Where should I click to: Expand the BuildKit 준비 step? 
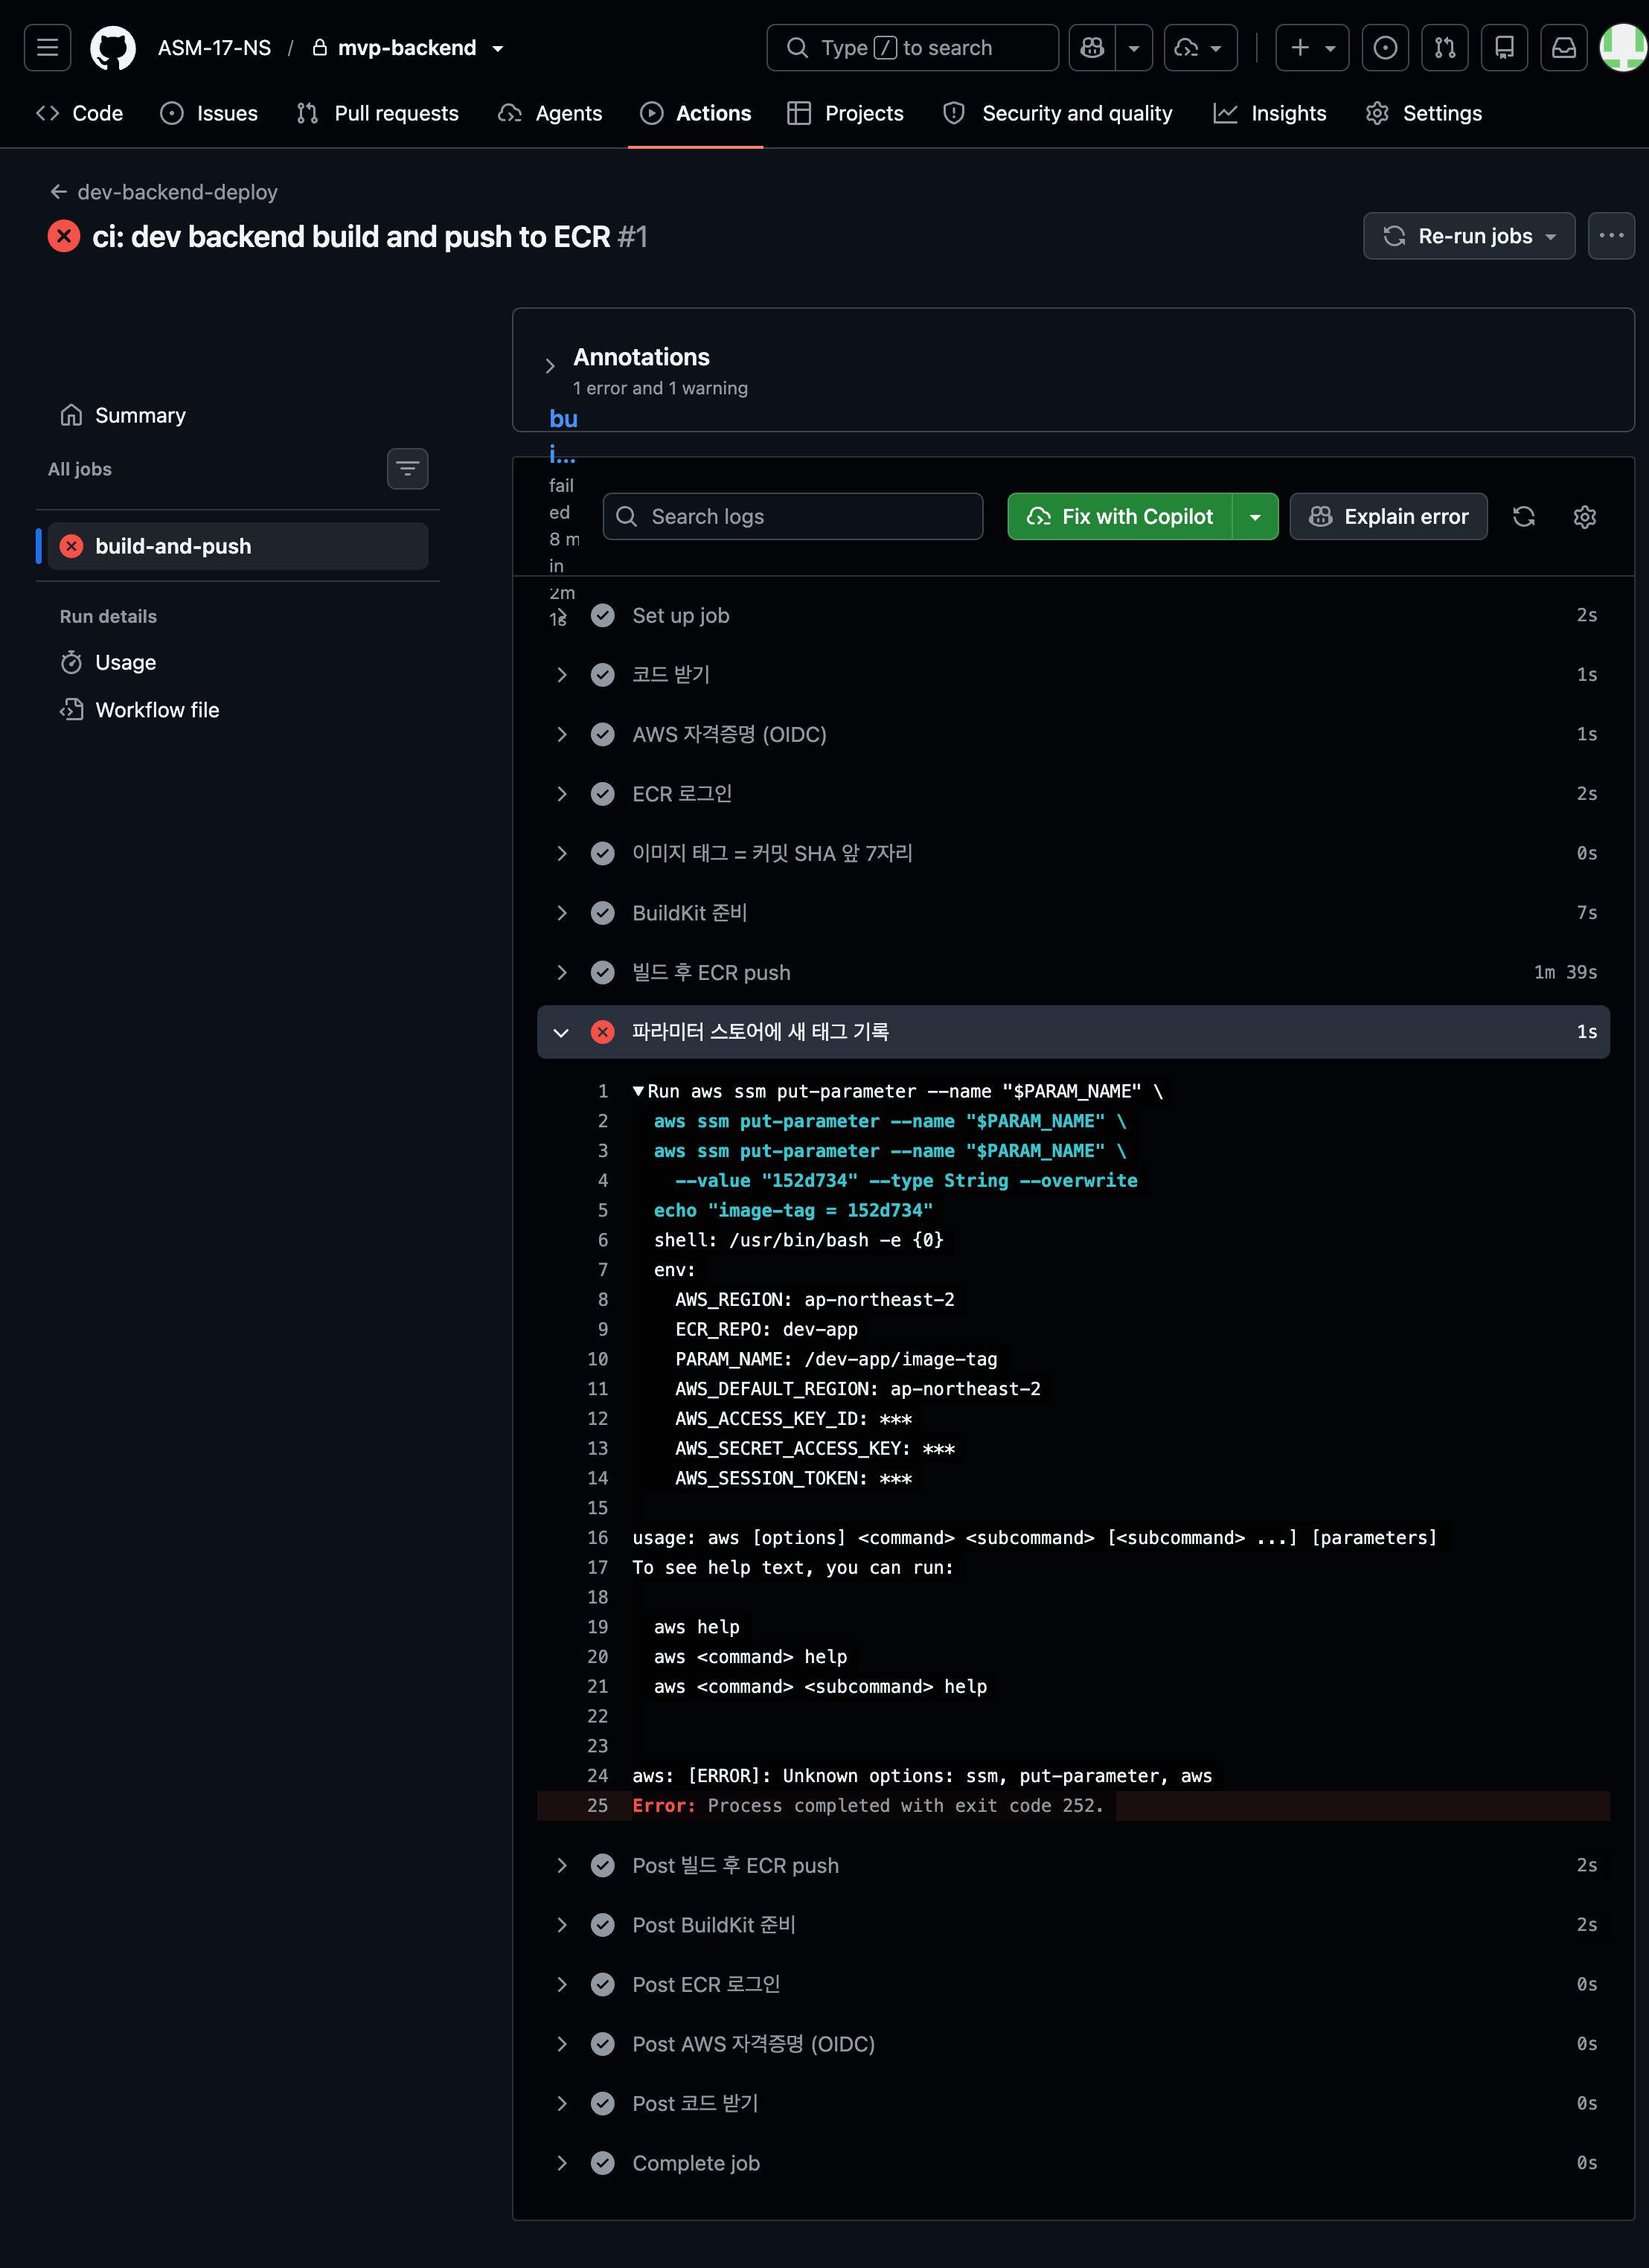[1073, 913]
